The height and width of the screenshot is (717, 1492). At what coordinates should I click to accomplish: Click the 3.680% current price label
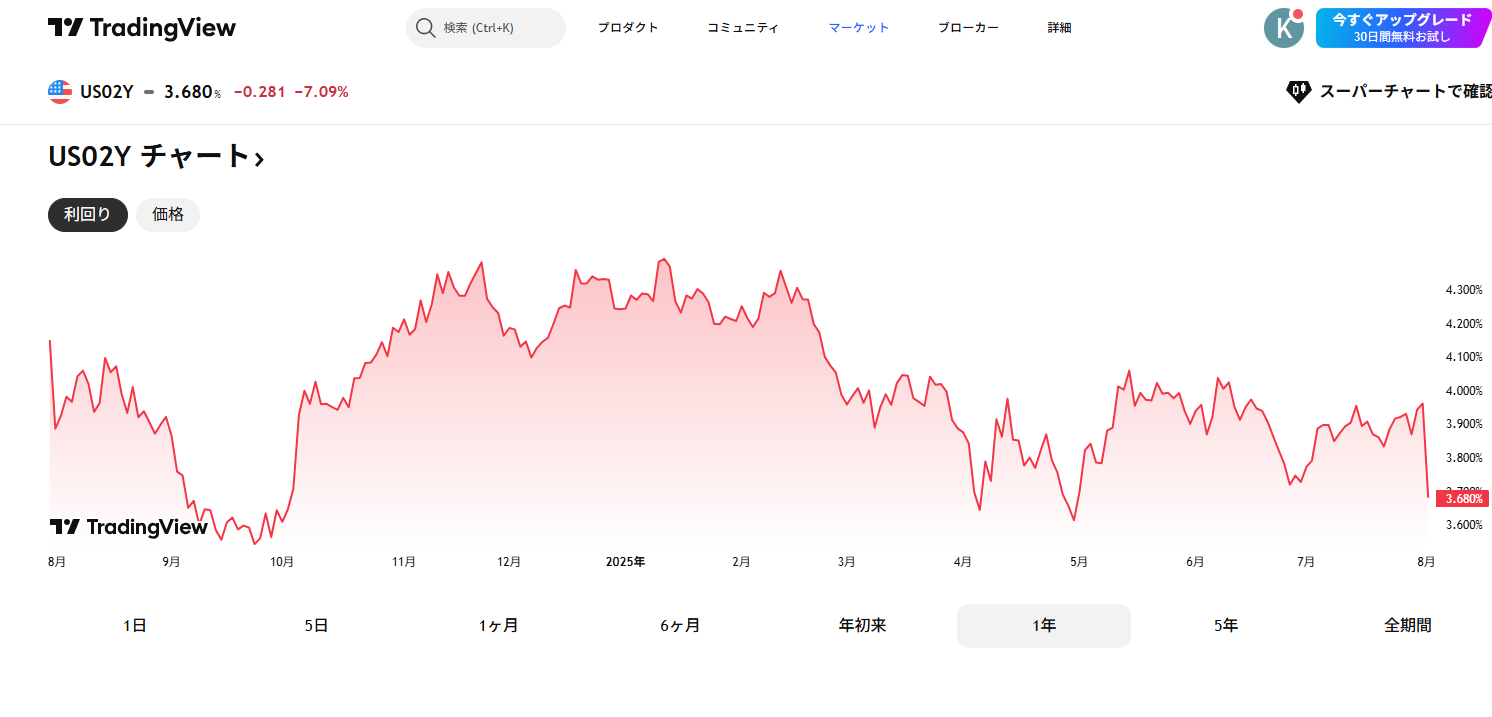point(1462,499)
